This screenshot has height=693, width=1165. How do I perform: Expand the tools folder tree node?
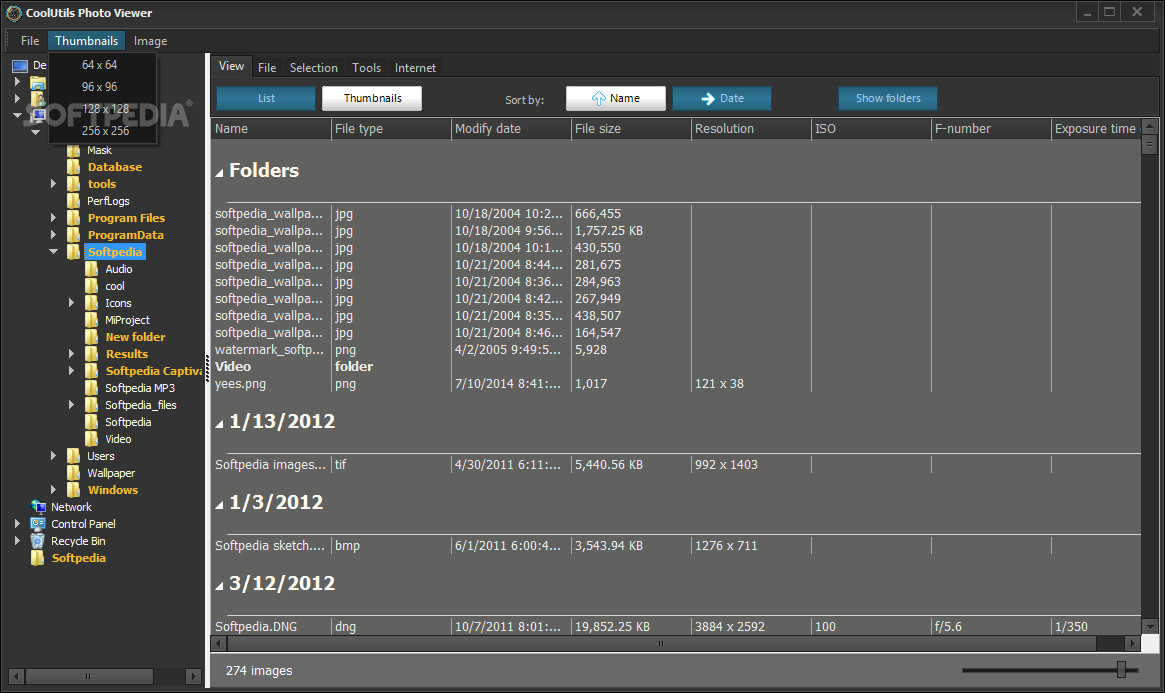click(x=53, y=183)
